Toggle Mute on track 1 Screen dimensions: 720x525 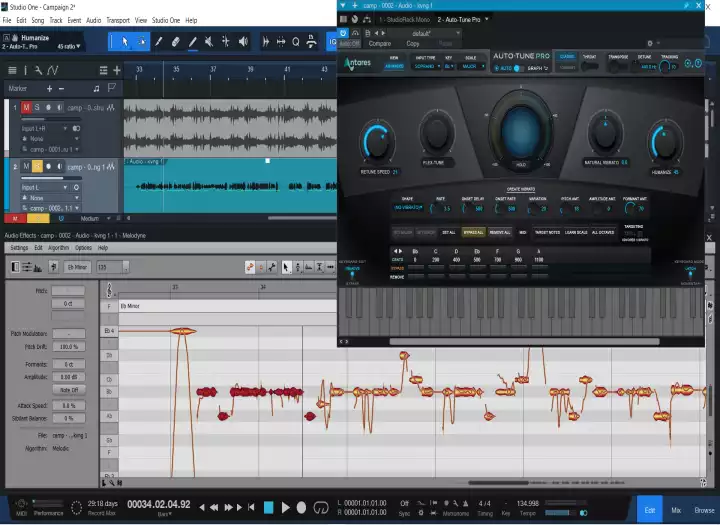tap(26, 107)
